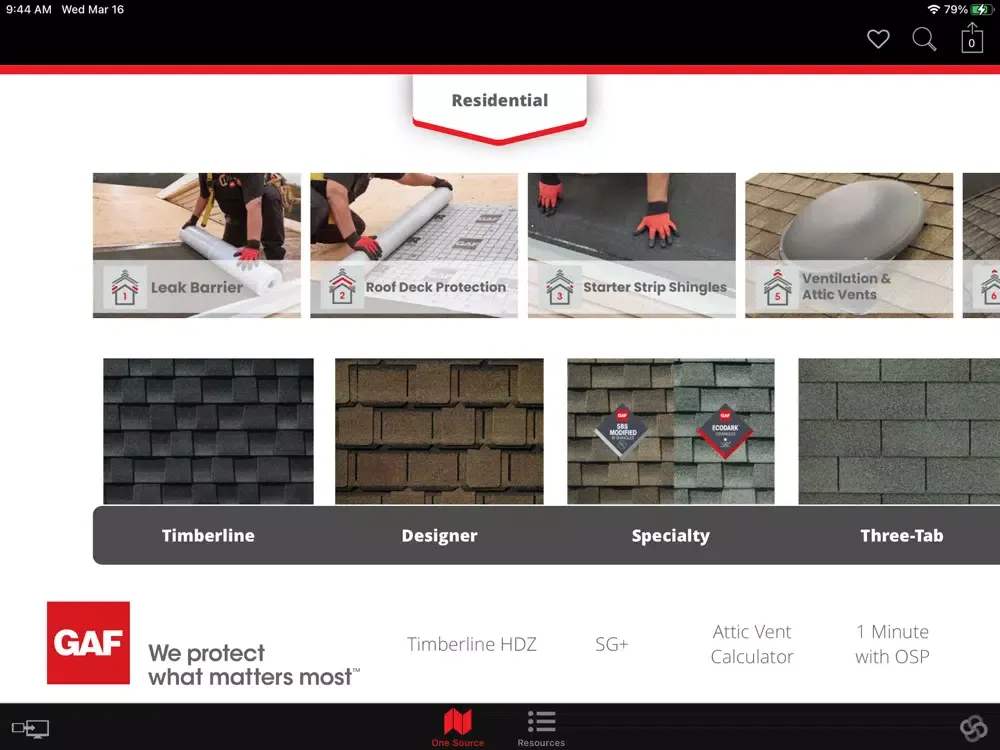The height and width of the screenshot is (750, 1000).
Task: Open the SG+ link
Action: [x=612, y=644]
